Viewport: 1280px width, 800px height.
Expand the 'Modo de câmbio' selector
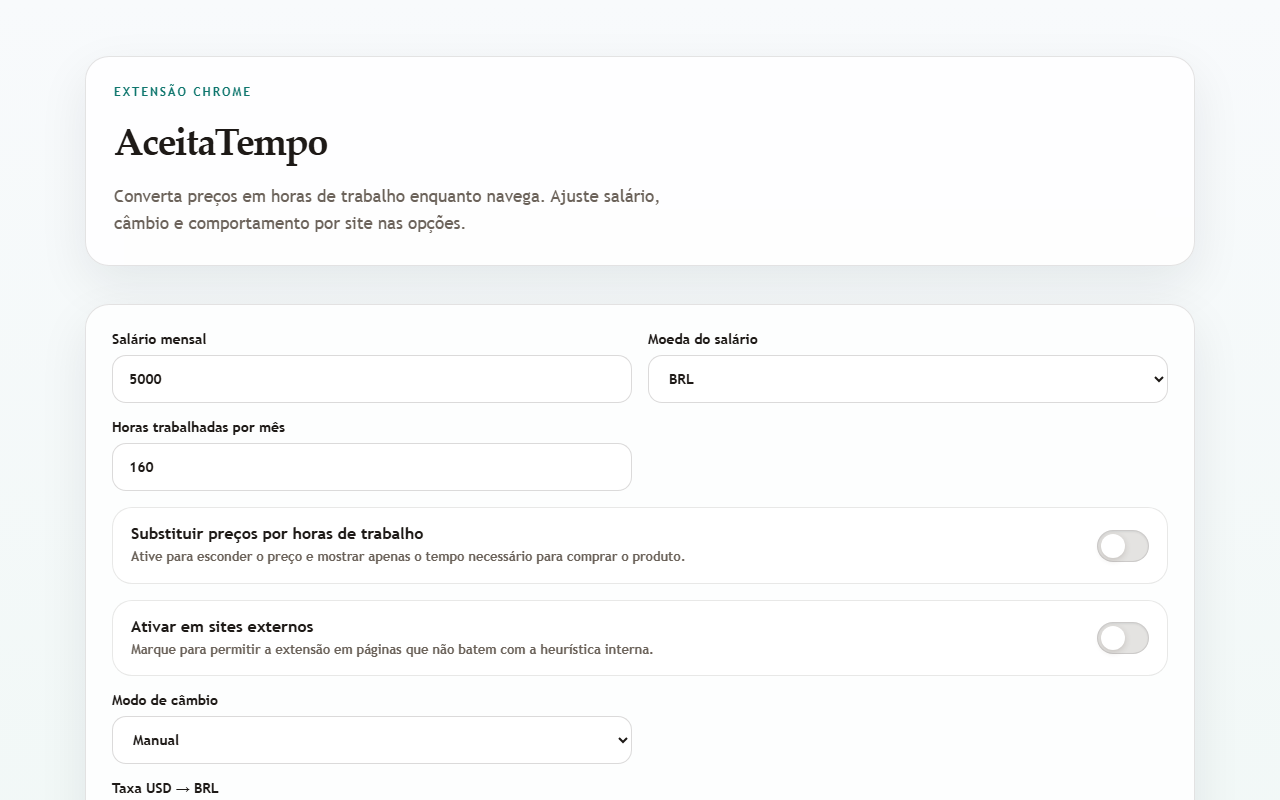coord(371,740)
